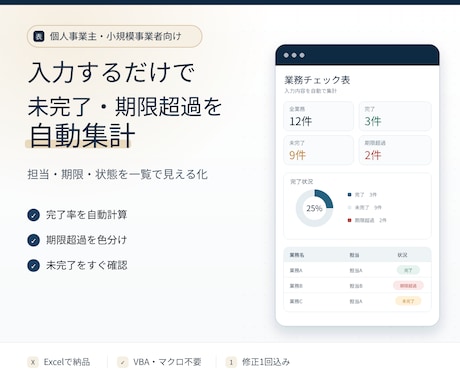This screenshot has width=460, height=380.
Task: Click the X icon next to Excelで納品
Action: (x=33, y=362)
